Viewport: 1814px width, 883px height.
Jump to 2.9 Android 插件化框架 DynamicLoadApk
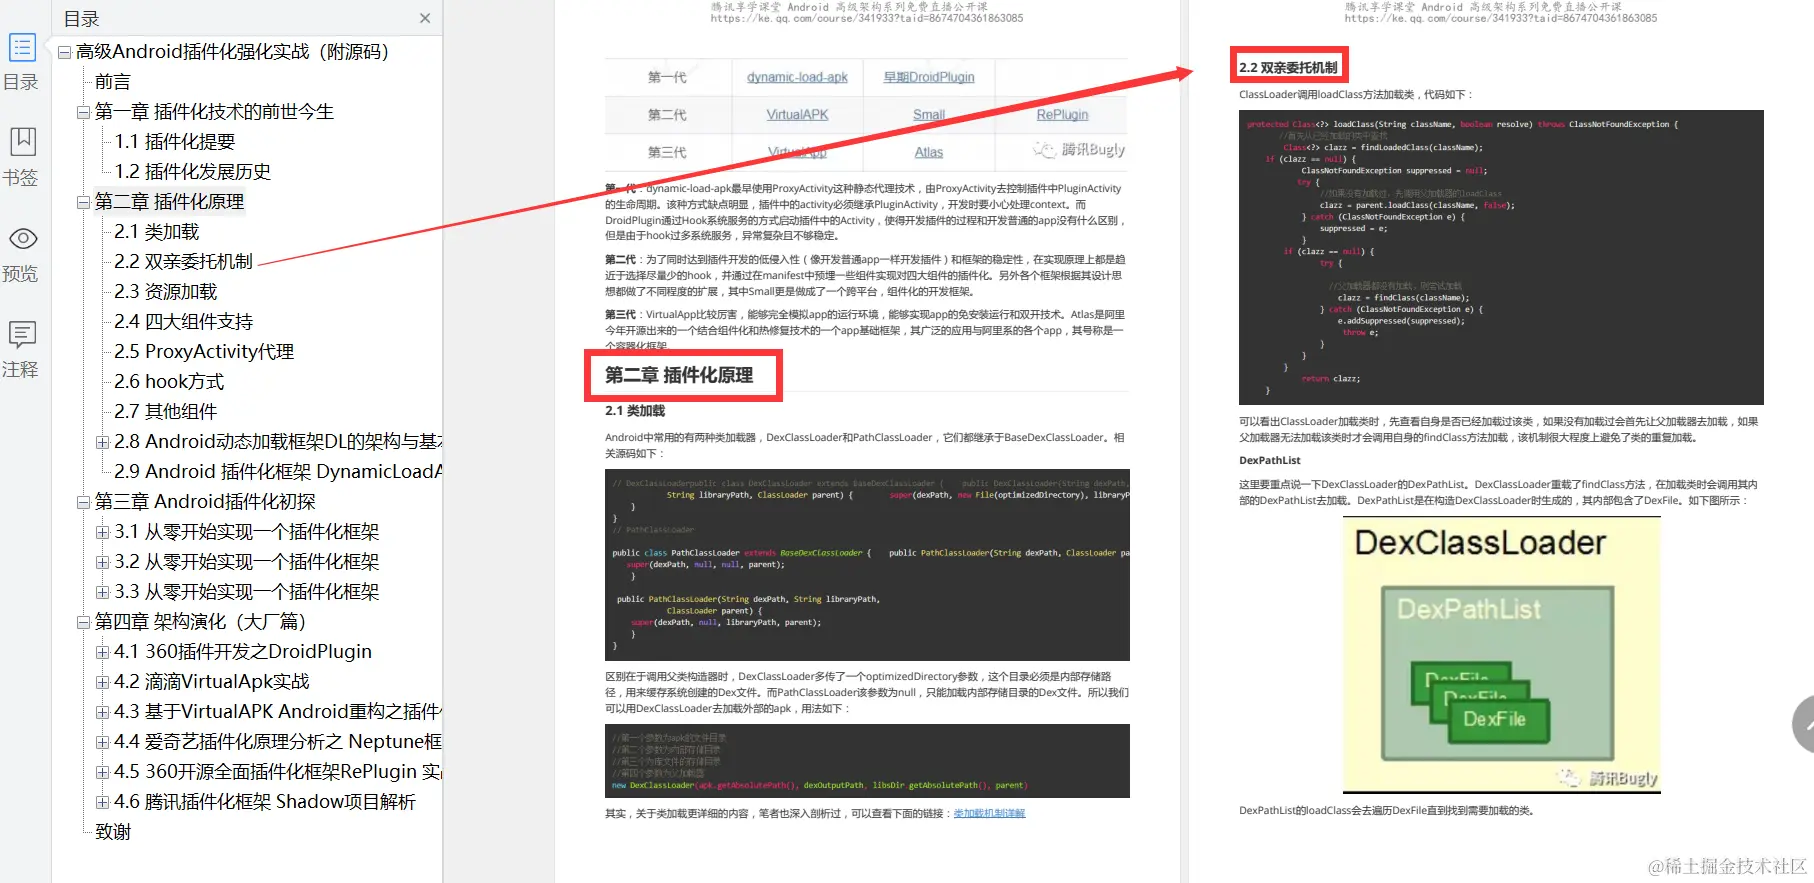[x=278, y=472]
